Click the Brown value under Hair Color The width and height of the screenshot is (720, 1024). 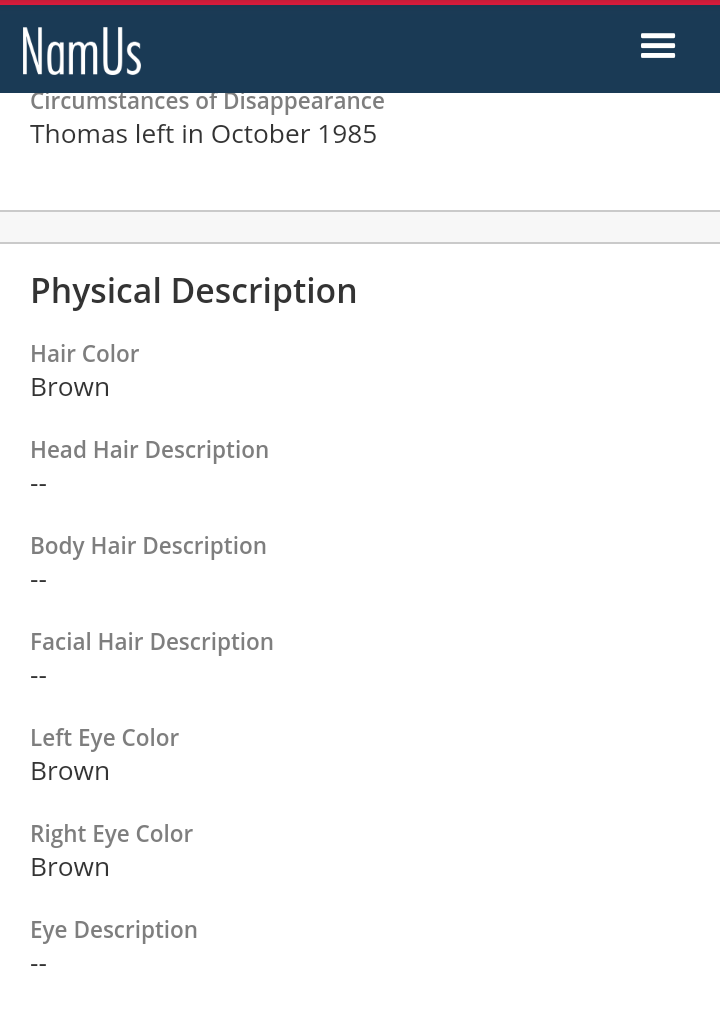tap(70, 387)
